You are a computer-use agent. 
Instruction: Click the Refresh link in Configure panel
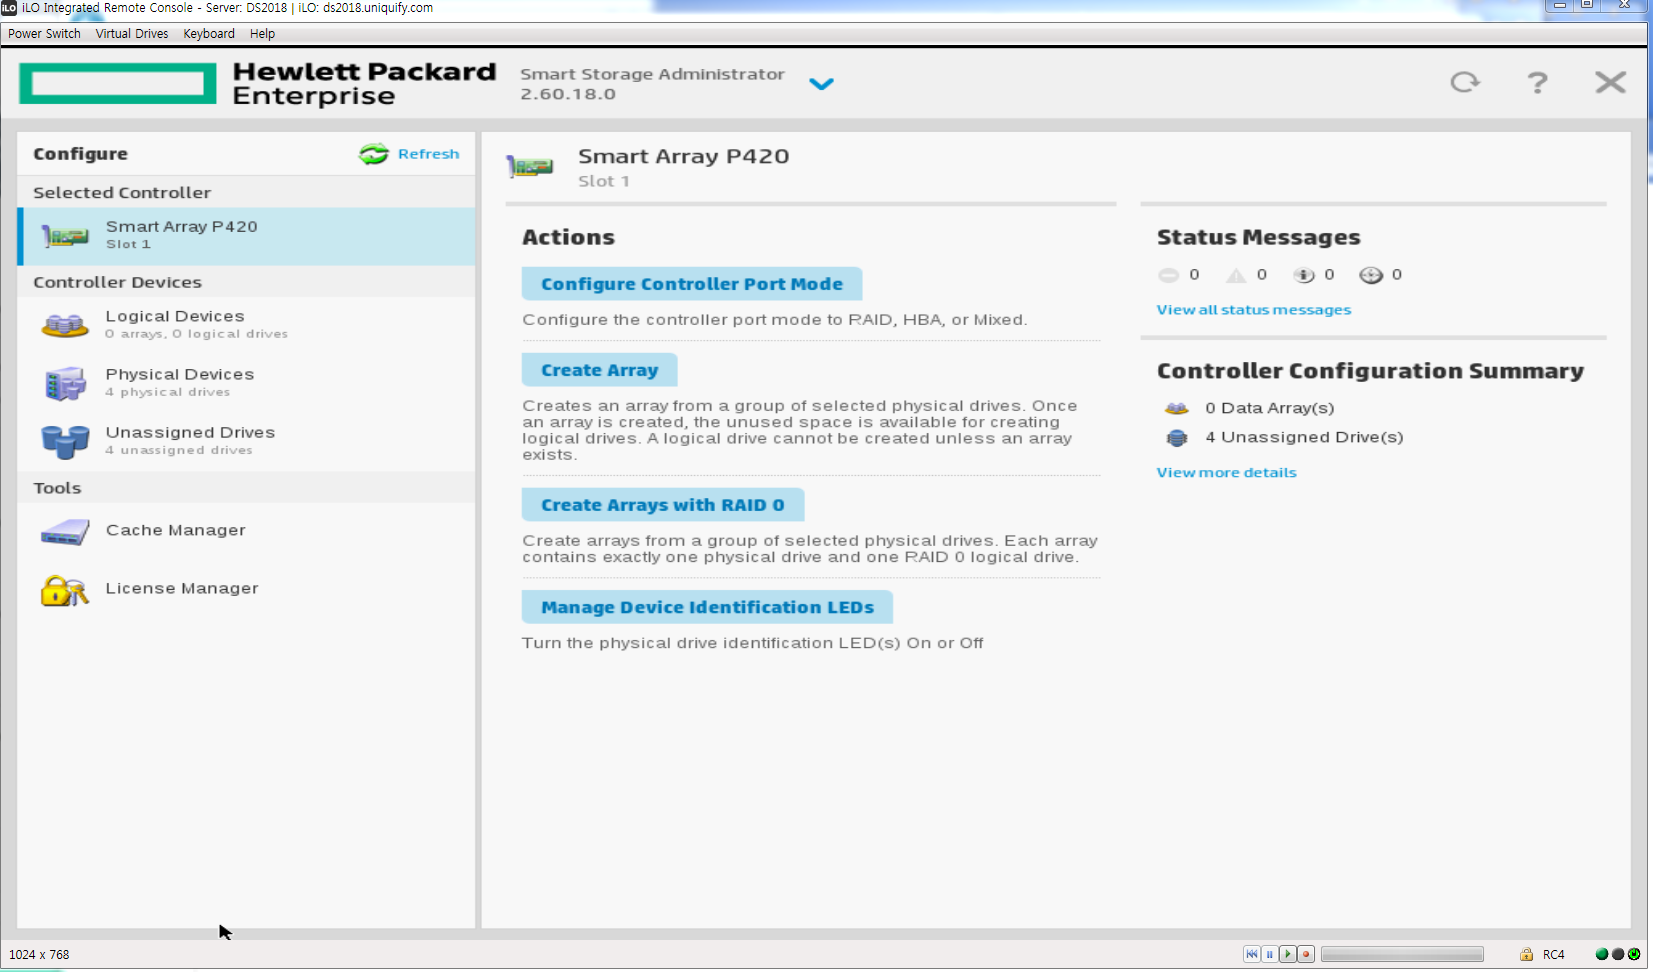(428, 154)
